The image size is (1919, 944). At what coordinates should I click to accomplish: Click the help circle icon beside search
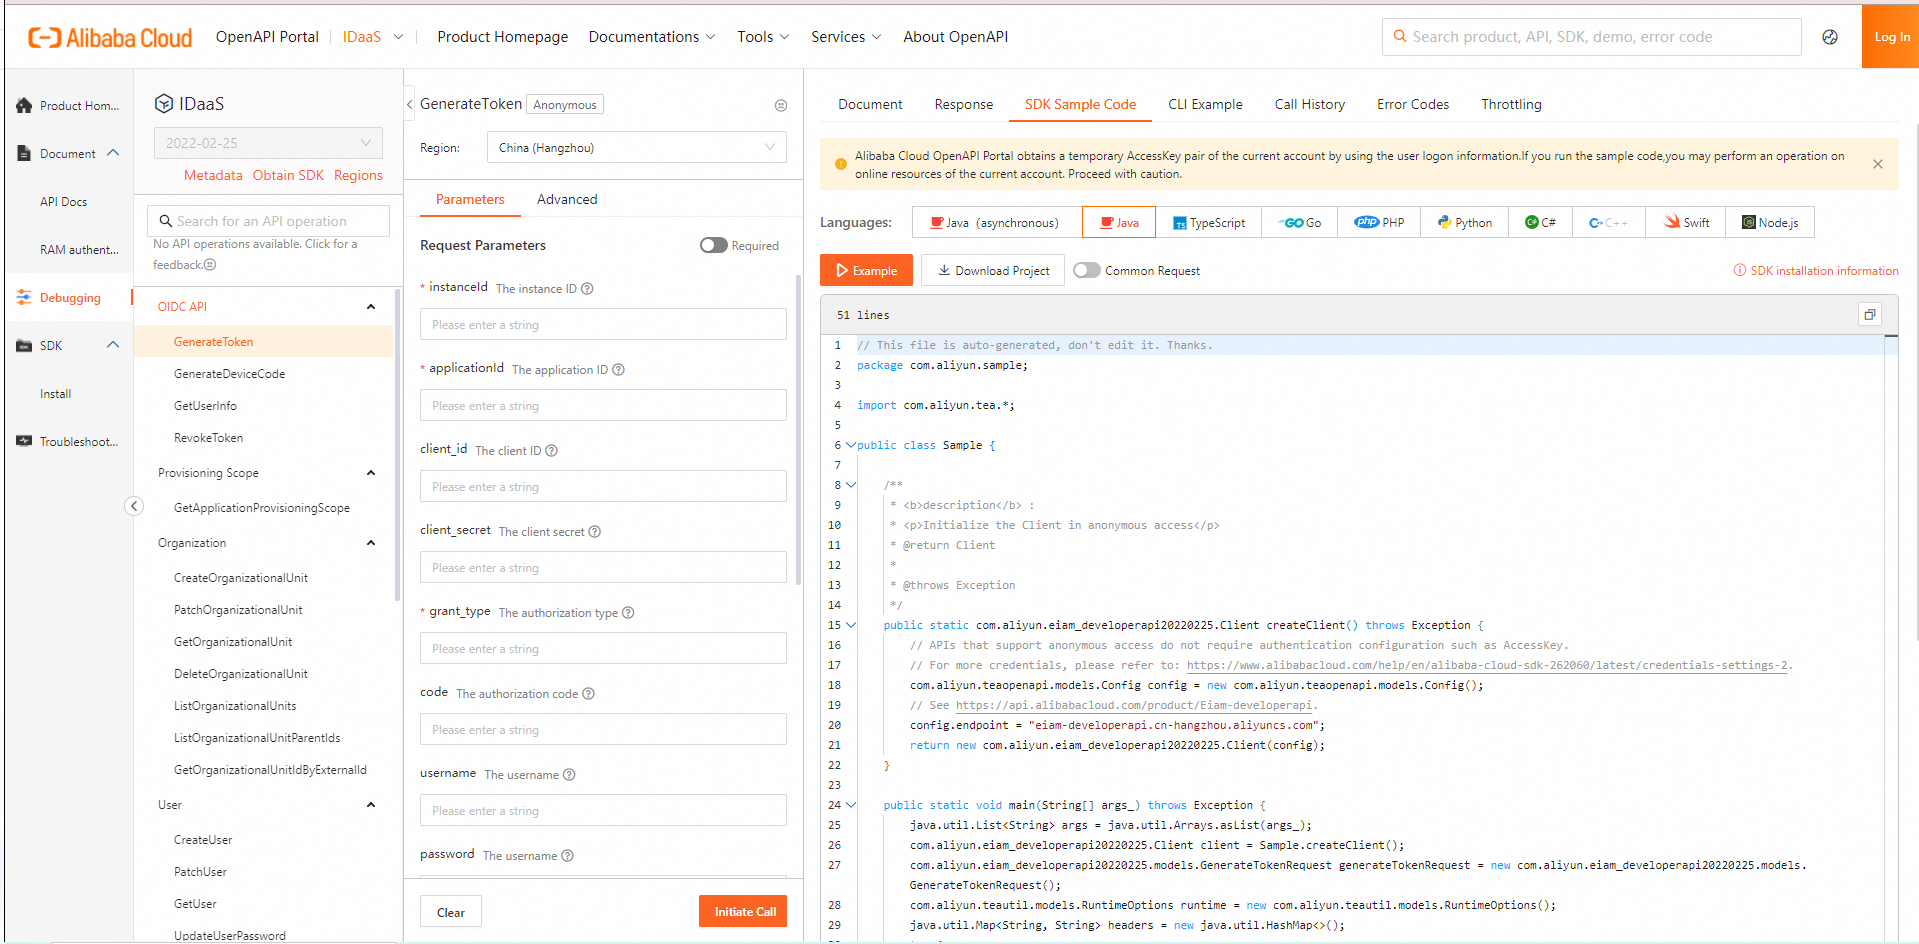[1830, 37]
